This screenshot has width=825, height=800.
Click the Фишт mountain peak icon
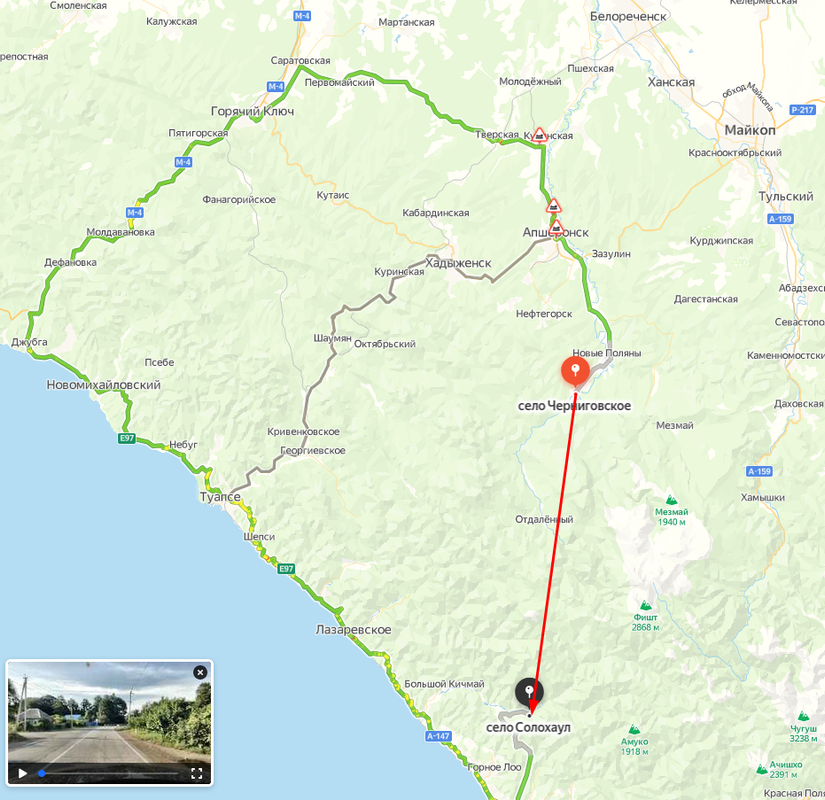(645, 605)
